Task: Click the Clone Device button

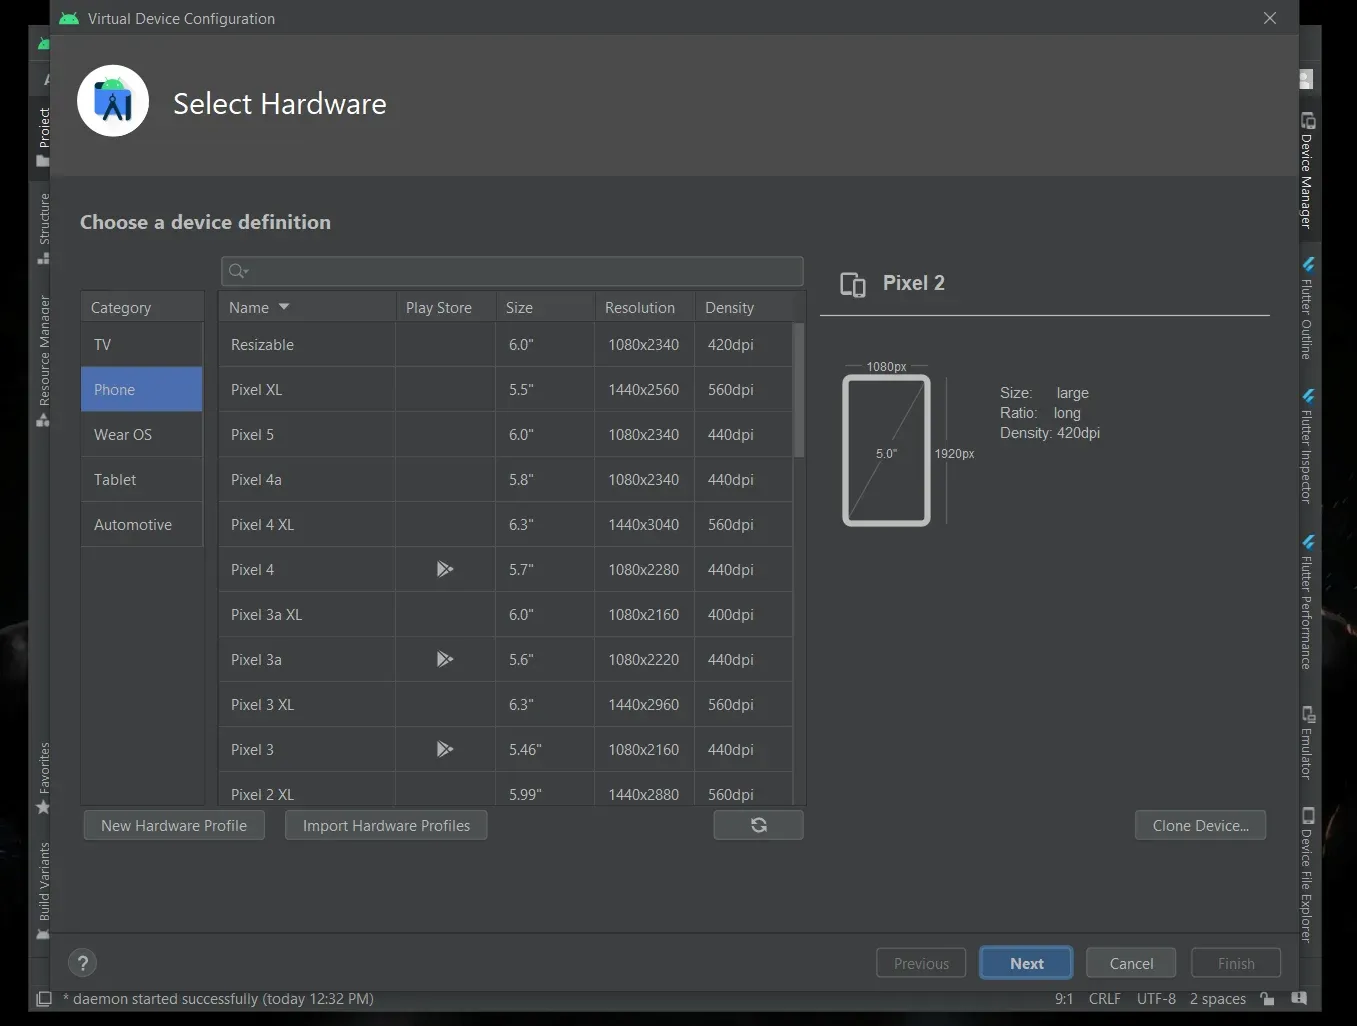Action: 1200,825
